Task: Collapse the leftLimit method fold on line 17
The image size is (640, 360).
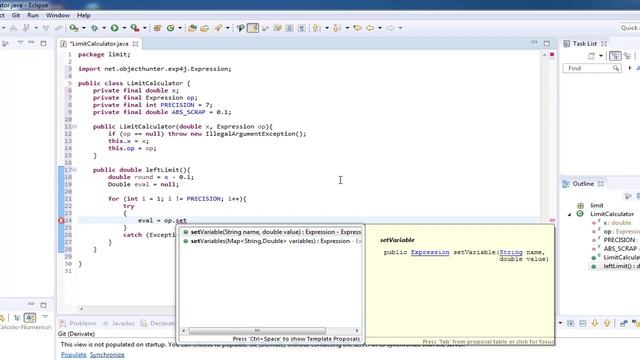Action: pyautogui.click(x=75, y=170)
